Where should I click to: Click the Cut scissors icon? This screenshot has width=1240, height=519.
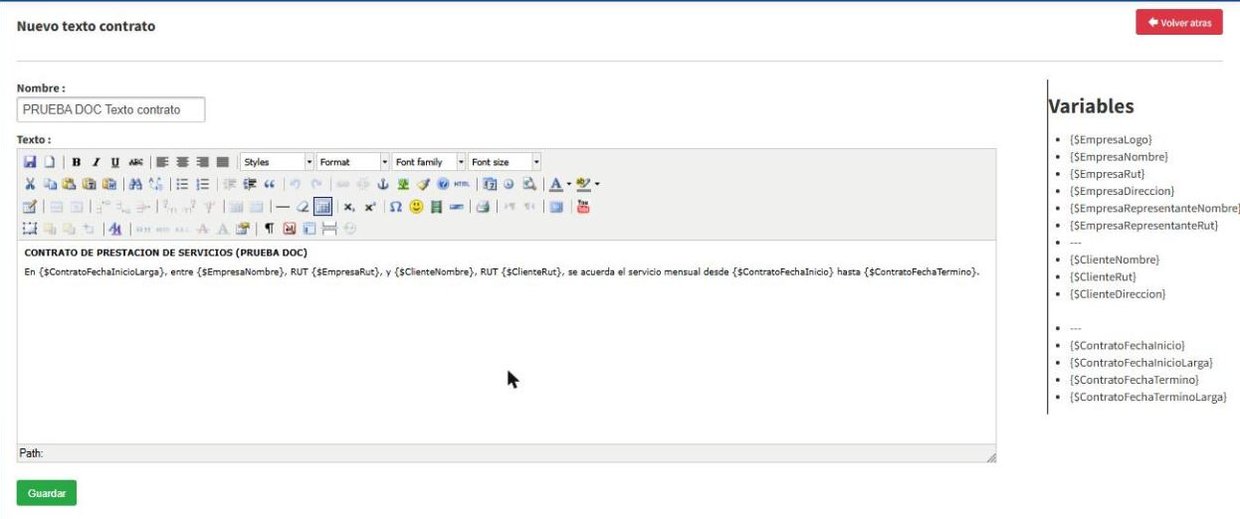(x=30, y=184)
